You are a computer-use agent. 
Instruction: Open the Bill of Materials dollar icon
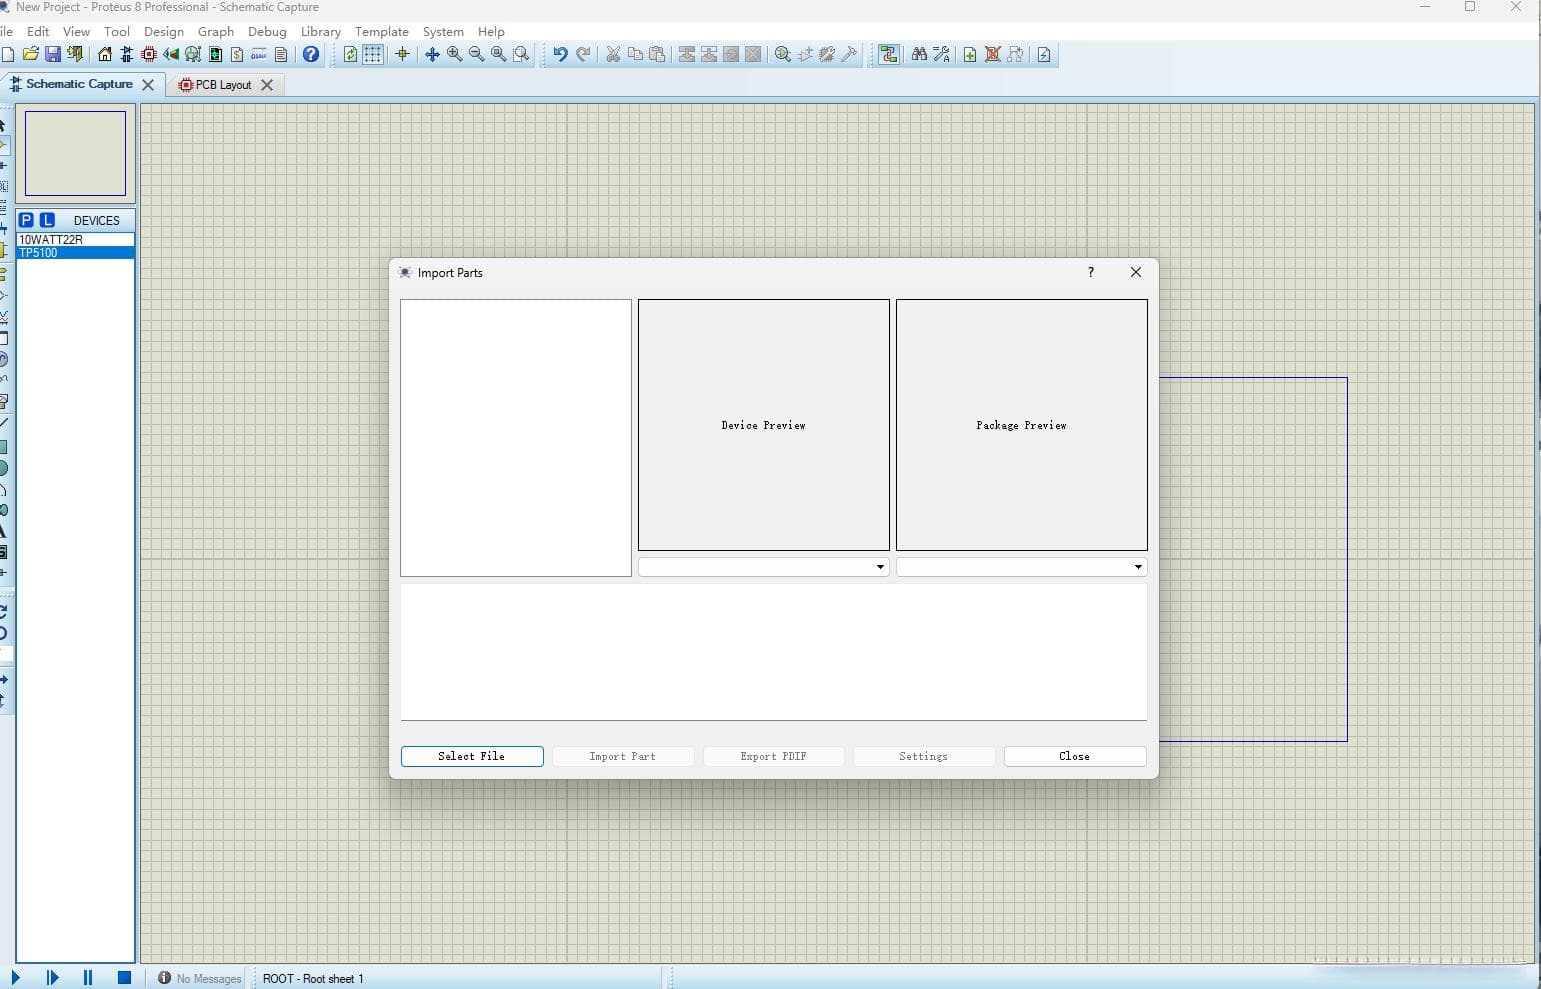tap(237, 55)
